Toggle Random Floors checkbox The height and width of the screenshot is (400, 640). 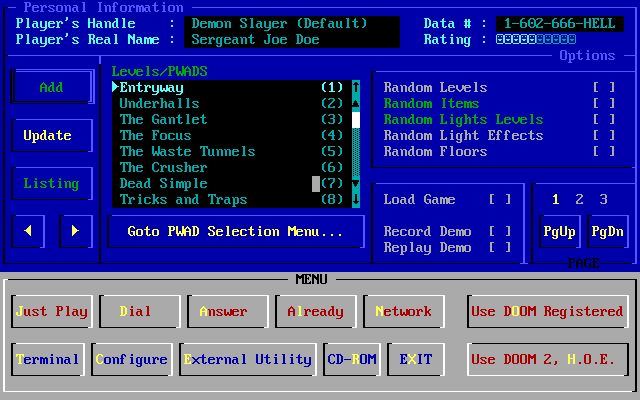(x=604, y=151)
